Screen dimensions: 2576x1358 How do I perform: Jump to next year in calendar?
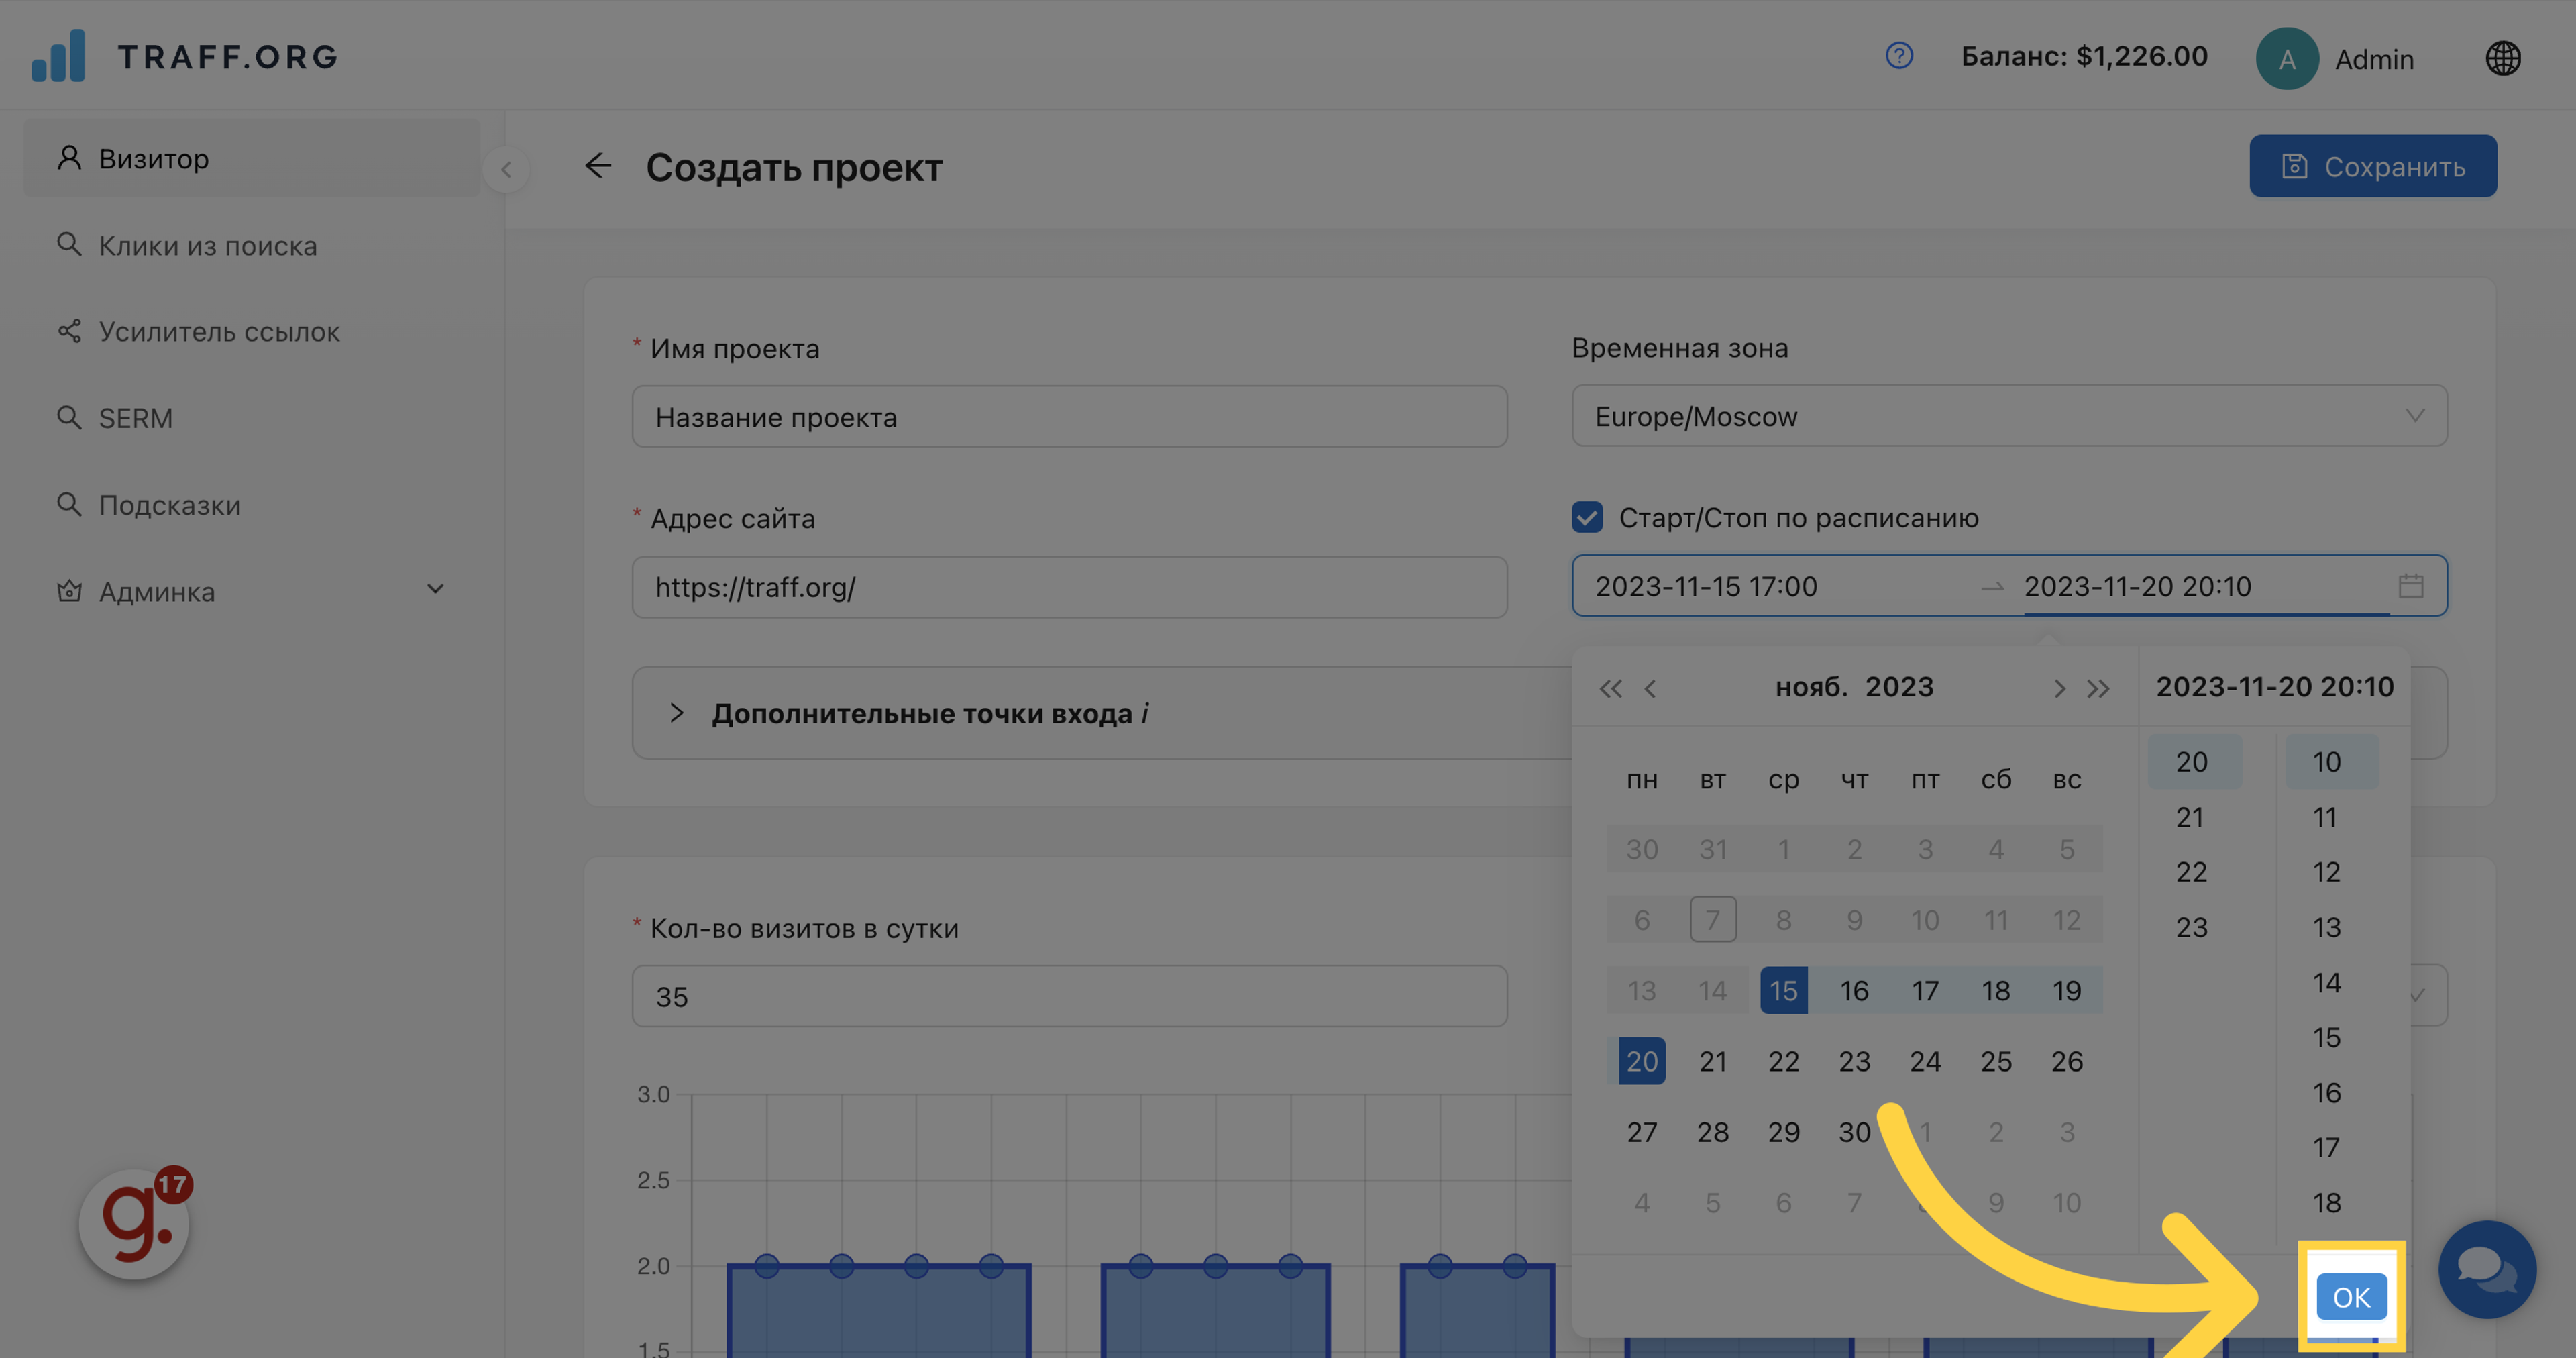(x=2098, y=688)
